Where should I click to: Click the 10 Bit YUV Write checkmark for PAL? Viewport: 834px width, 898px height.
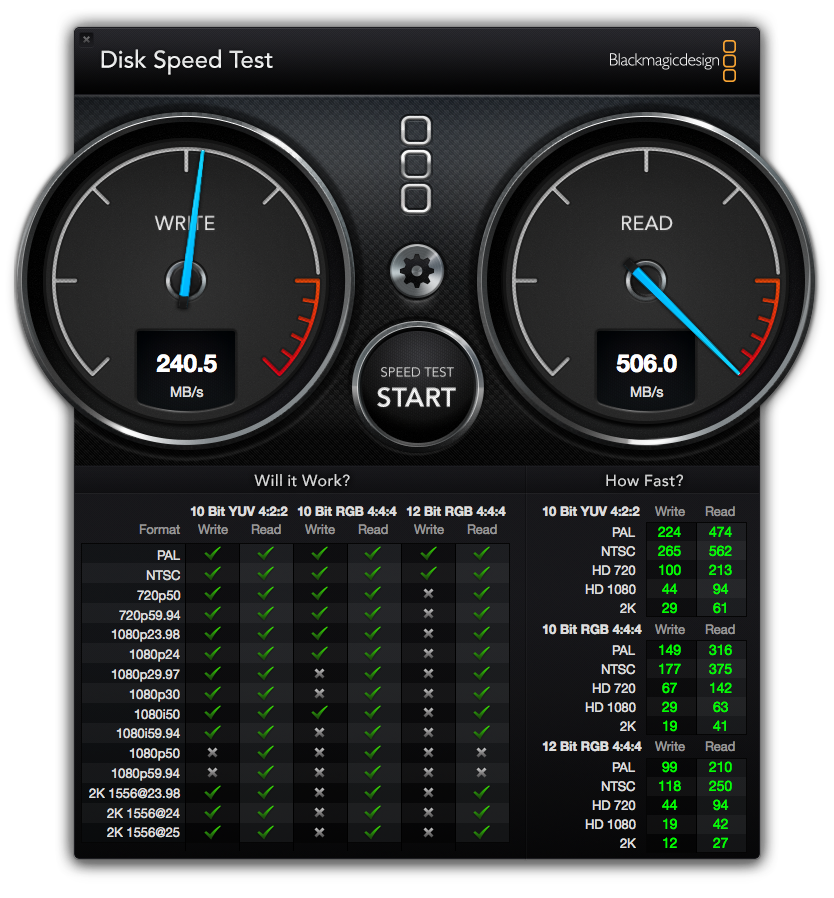point(213,553)
